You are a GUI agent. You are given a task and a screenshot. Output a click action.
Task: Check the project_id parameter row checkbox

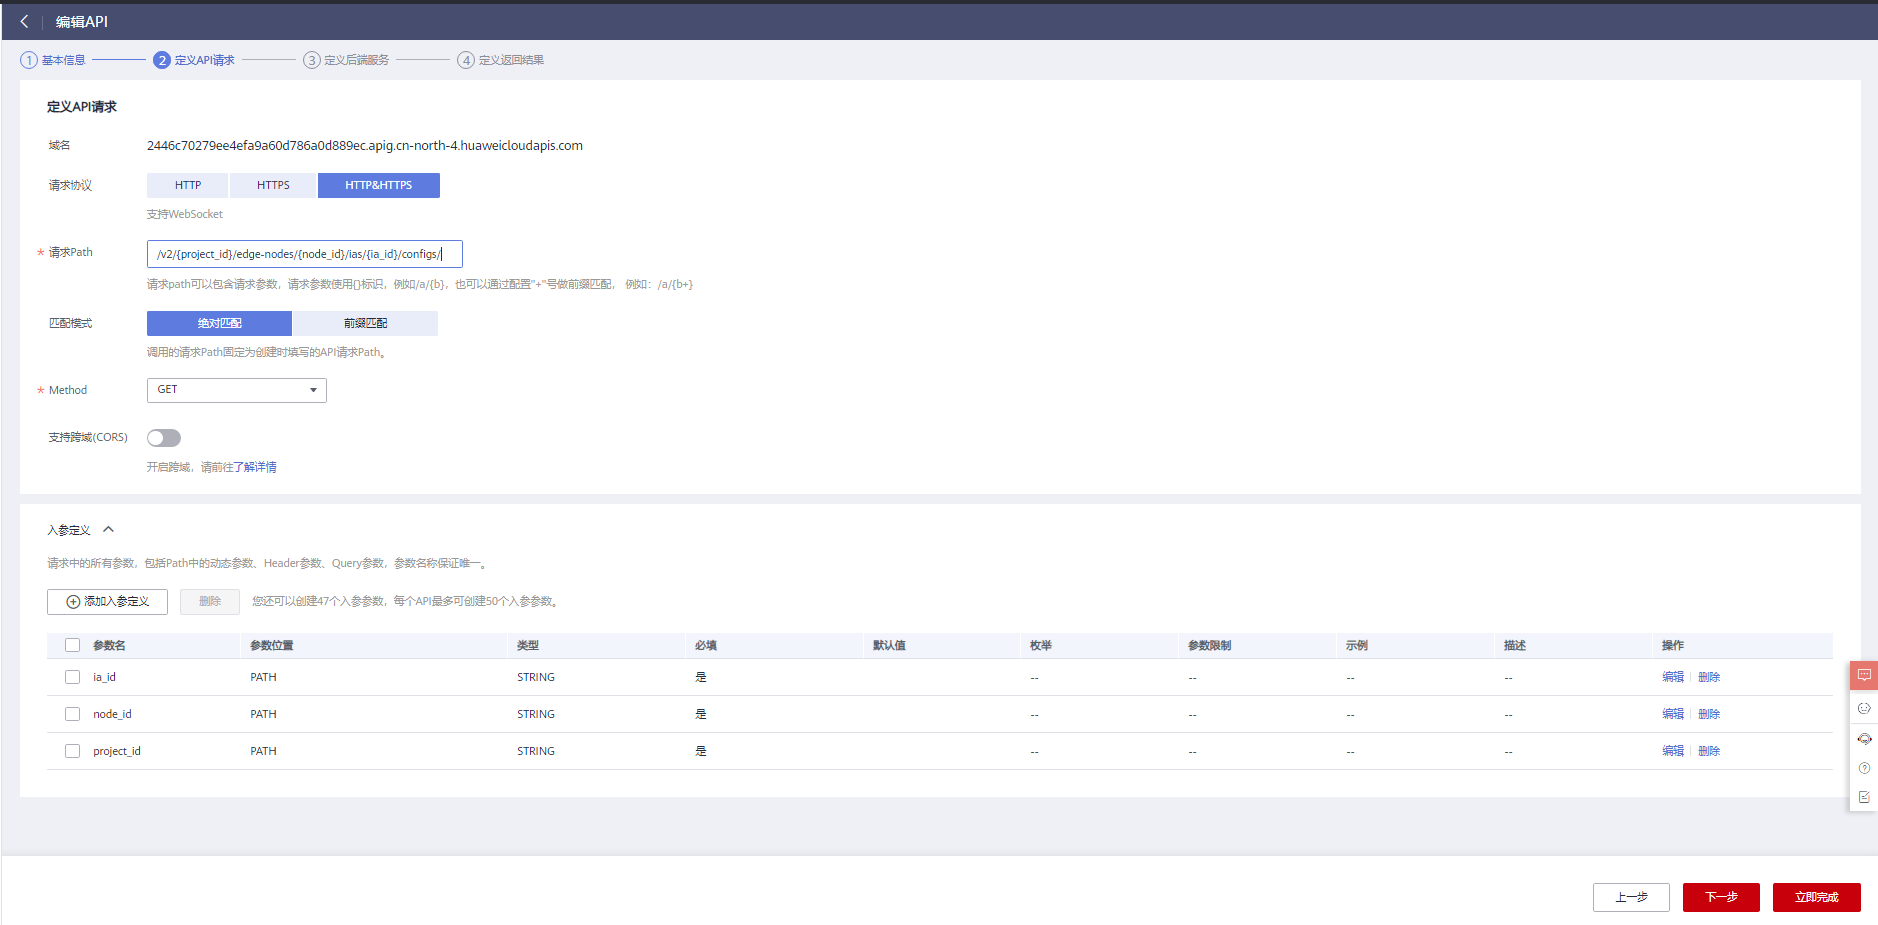click(x=72, y=751)
